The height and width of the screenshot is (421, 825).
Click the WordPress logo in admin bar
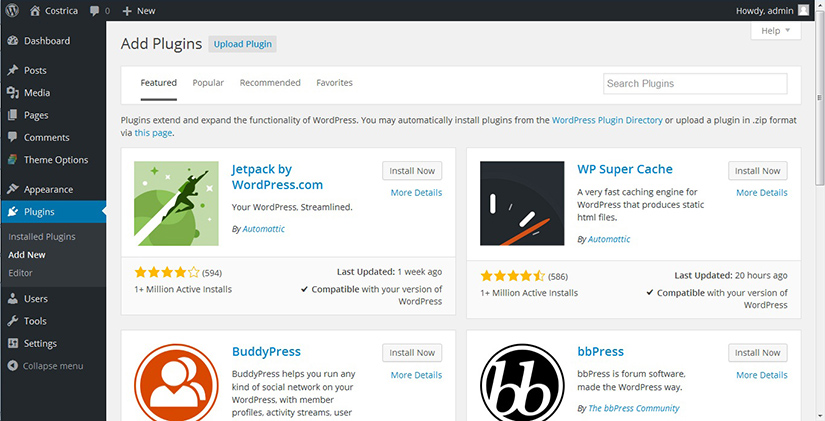pos(12,10)
